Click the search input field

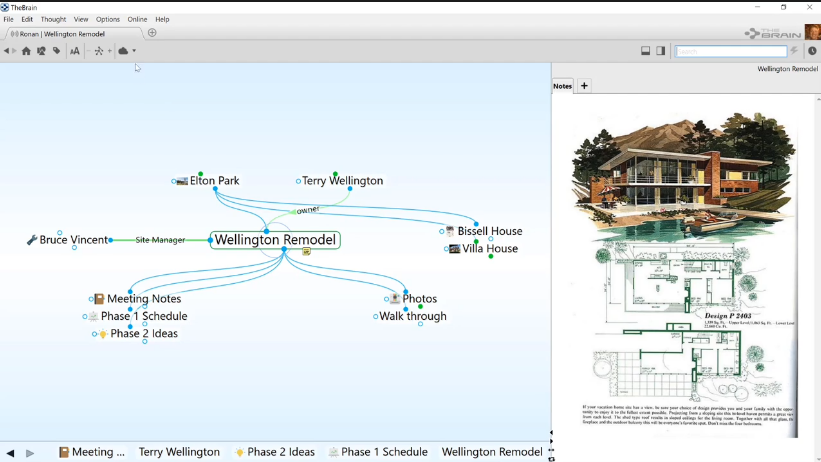tap(731, 51)
